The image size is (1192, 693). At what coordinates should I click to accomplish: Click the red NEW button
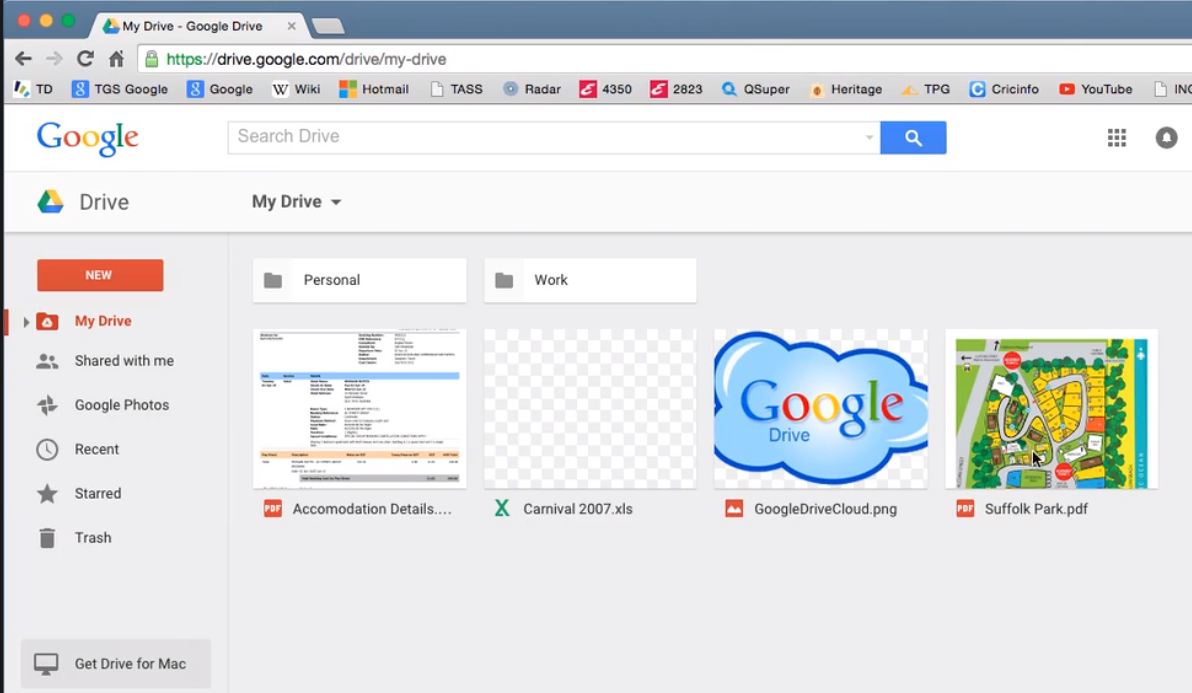[100, 275]
